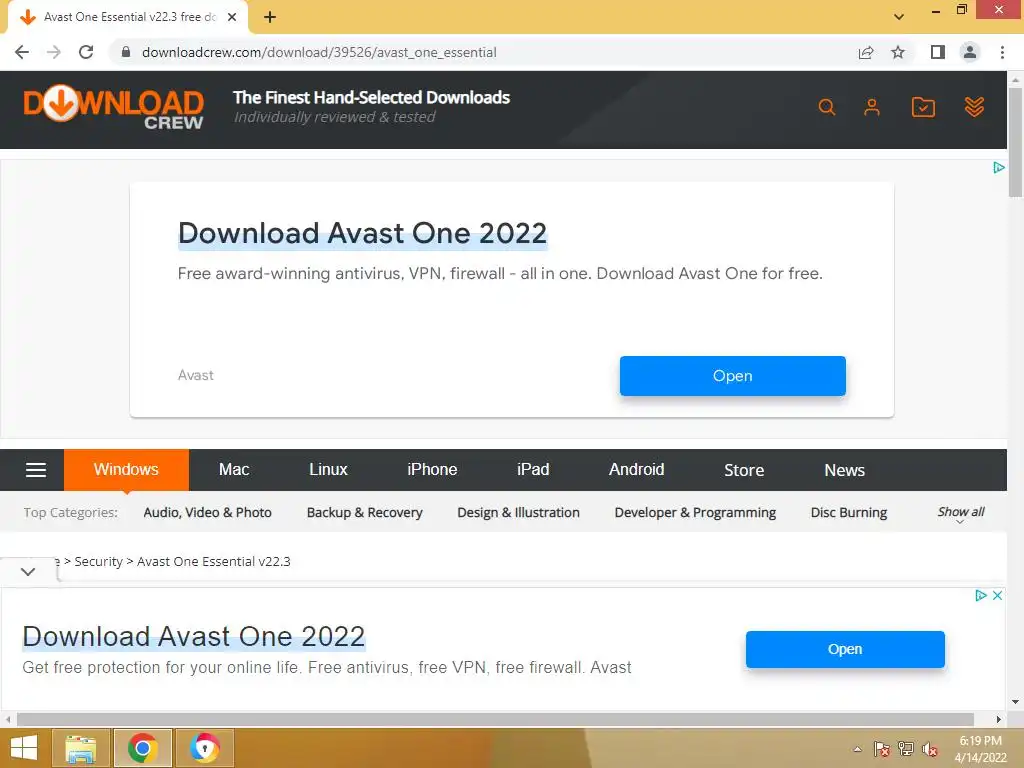Open Developer & Programming category

[x=695, y=513]
